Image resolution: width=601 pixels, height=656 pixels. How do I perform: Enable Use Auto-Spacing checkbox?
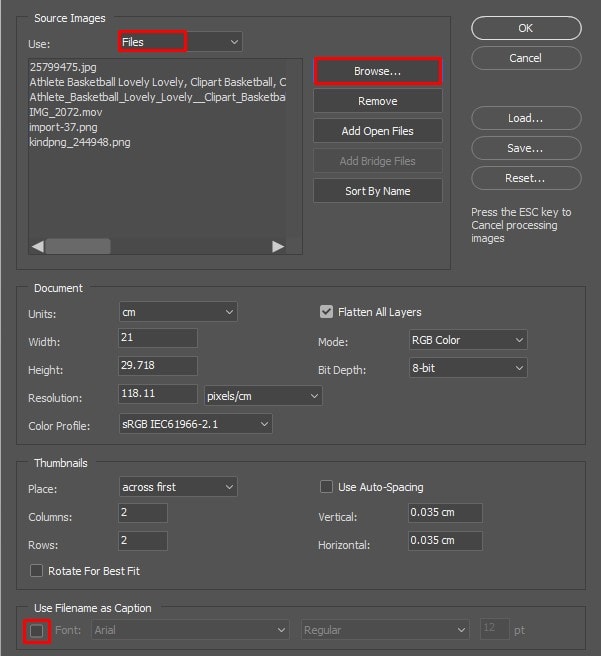click(326, 487)
